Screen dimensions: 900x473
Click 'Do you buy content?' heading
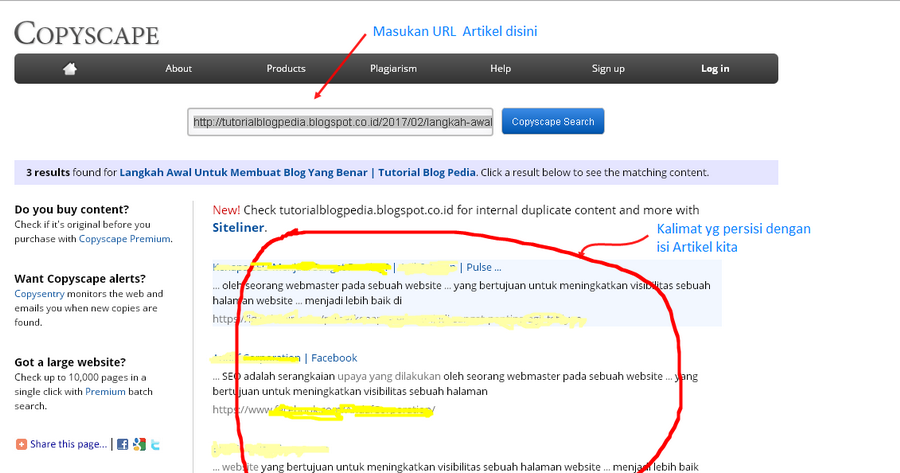coord(72,210)
